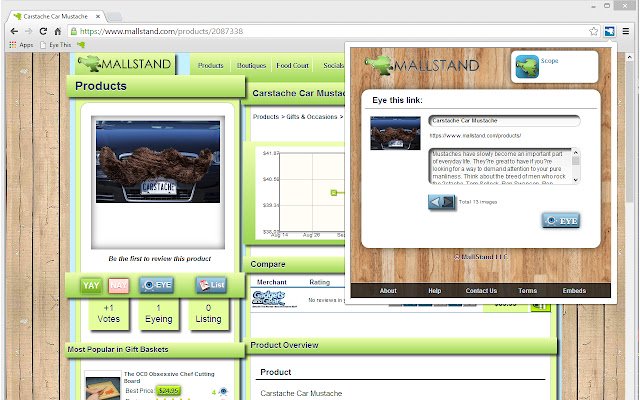Select the Carstache Car Mustache browser tab

click(55, 16)
